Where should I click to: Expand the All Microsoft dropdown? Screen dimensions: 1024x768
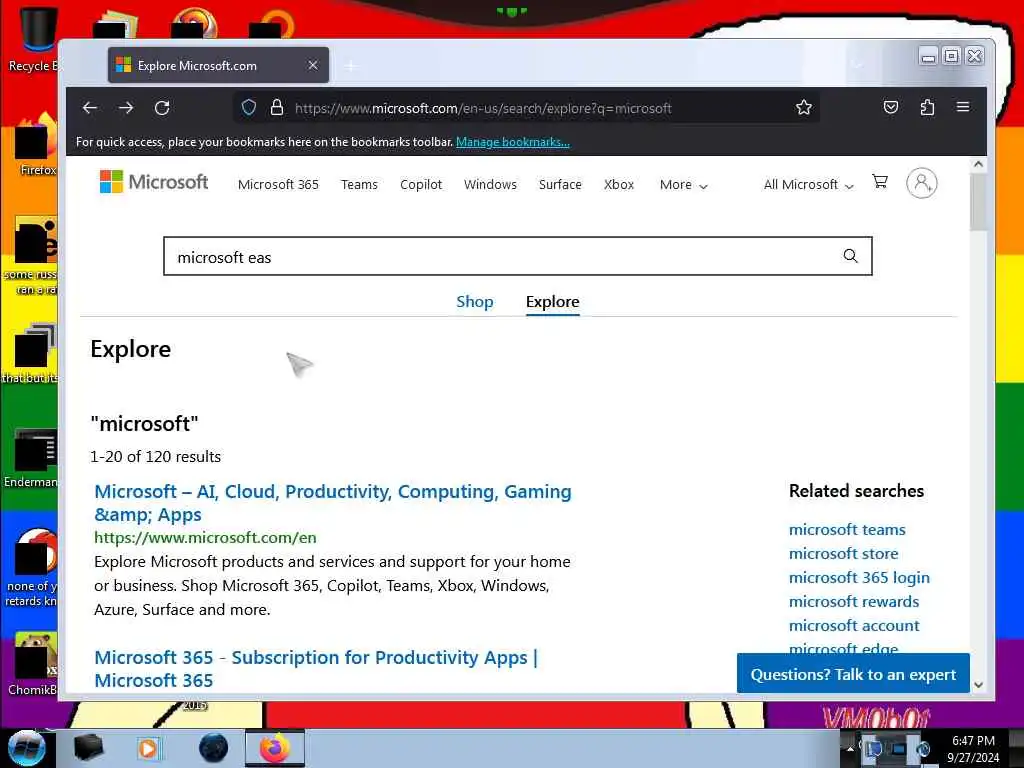click(x=808, y=185)
